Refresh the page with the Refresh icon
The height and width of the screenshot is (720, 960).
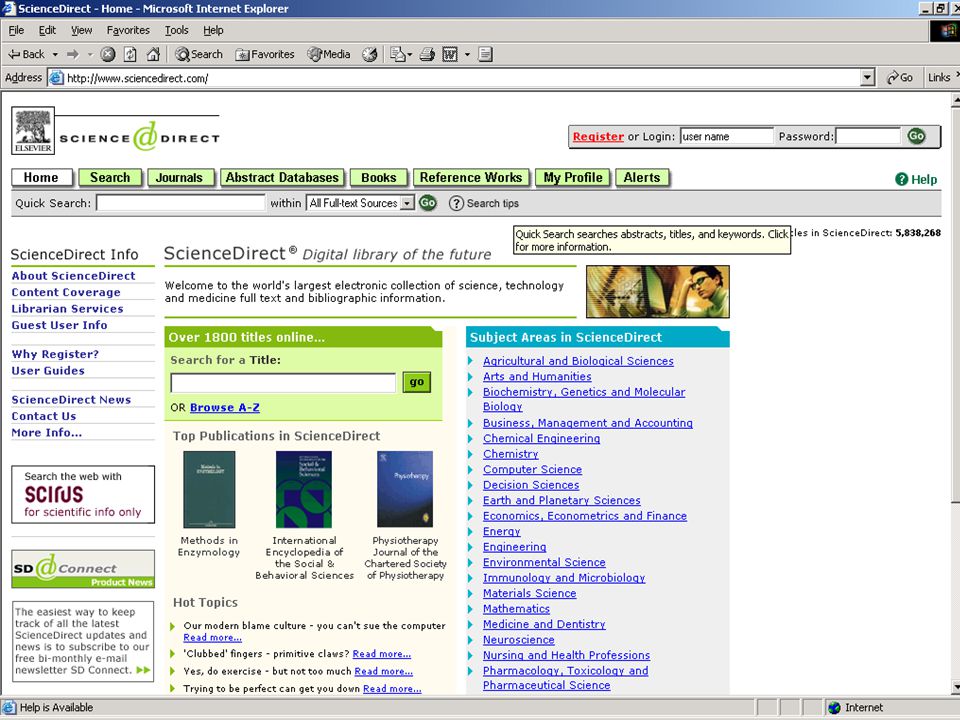tap(130, 54)
